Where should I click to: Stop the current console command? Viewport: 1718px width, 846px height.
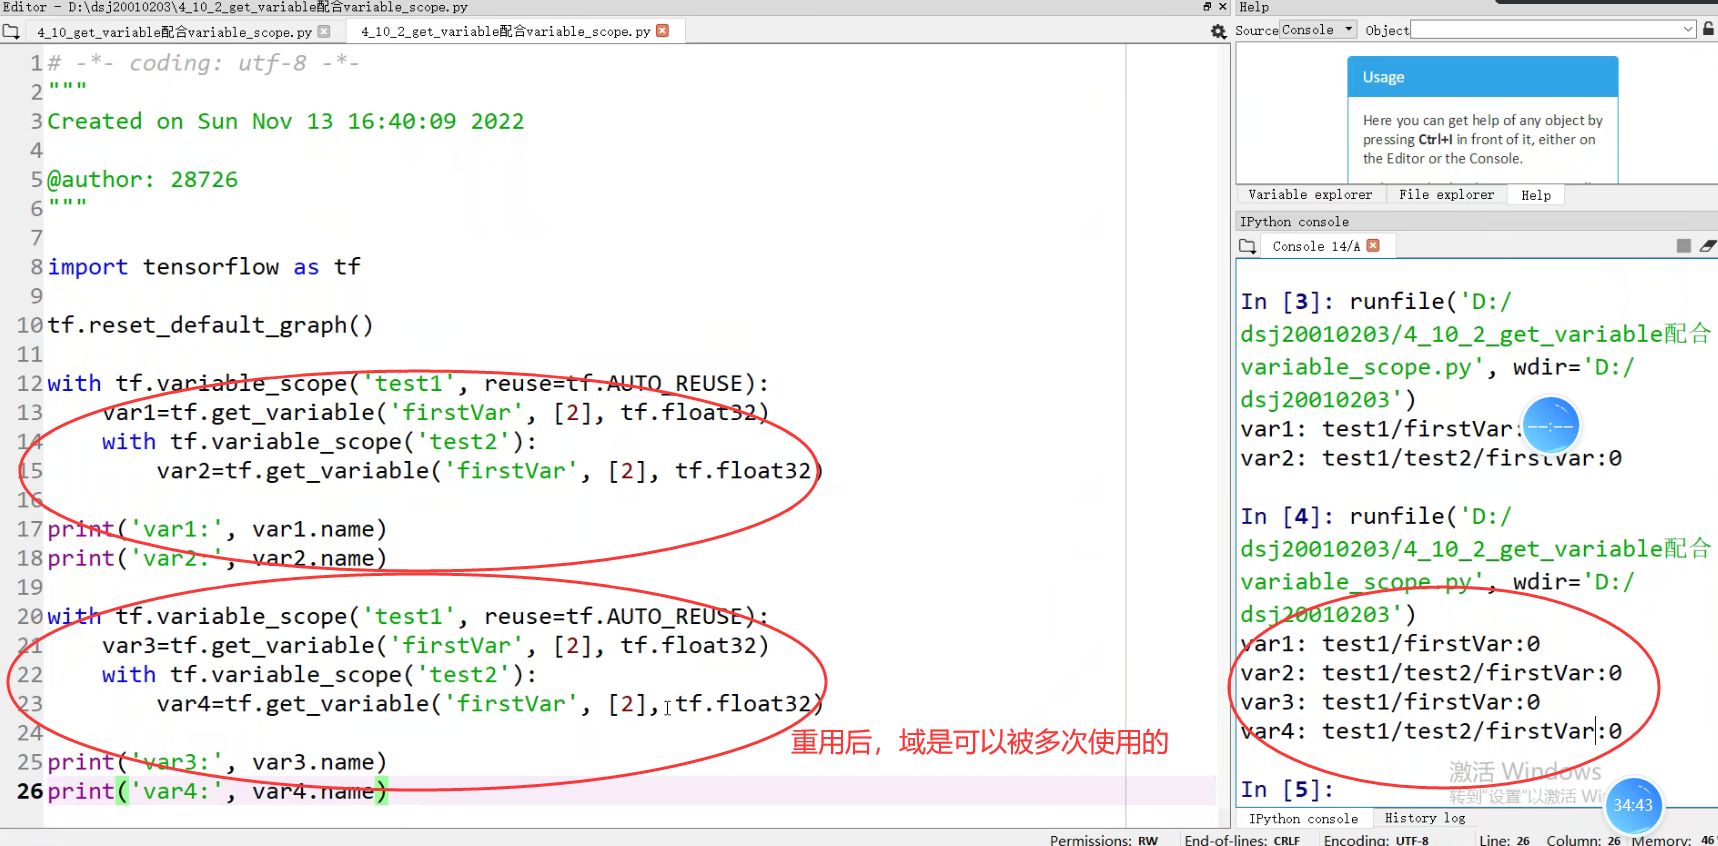1684,246
